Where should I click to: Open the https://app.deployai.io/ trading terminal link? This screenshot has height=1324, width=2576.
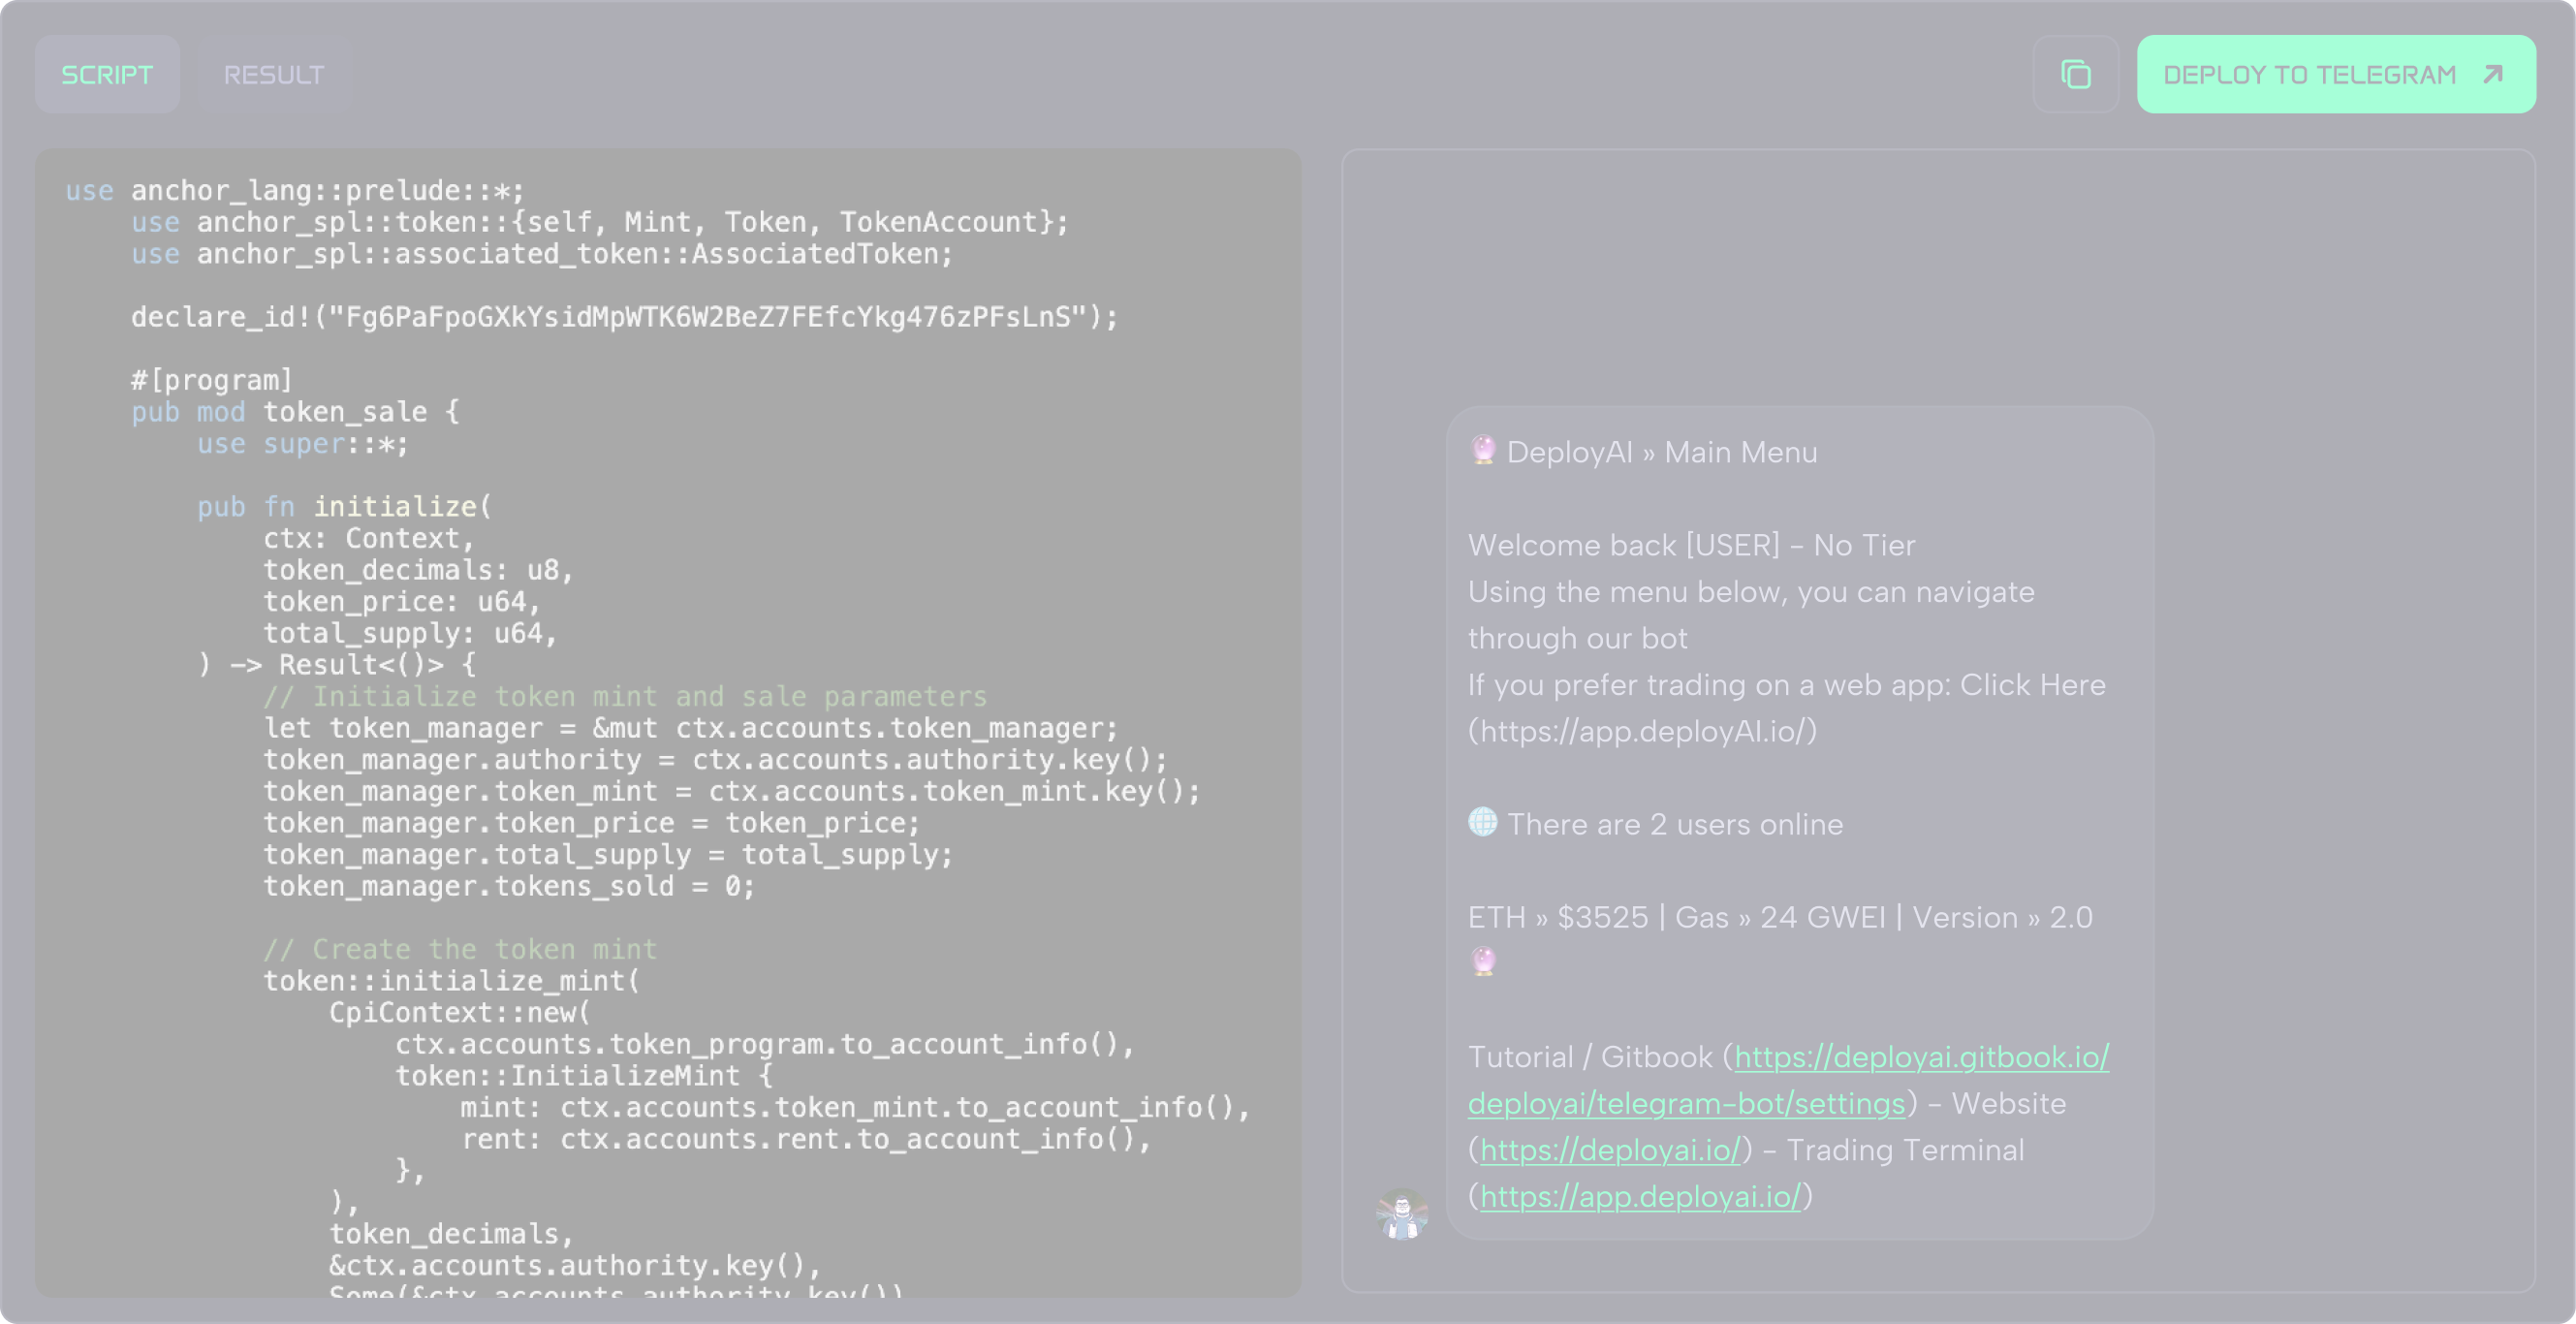pos(1640,1196)
